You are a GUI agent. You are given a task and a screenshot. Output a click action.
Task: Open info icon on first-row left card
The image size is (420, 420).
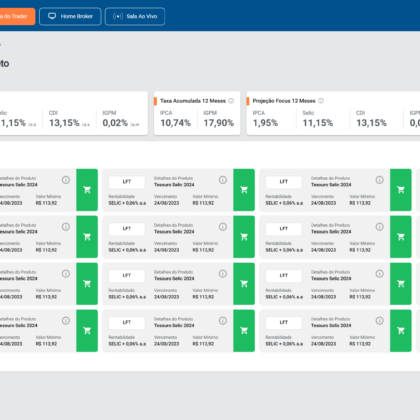[66, 180]
